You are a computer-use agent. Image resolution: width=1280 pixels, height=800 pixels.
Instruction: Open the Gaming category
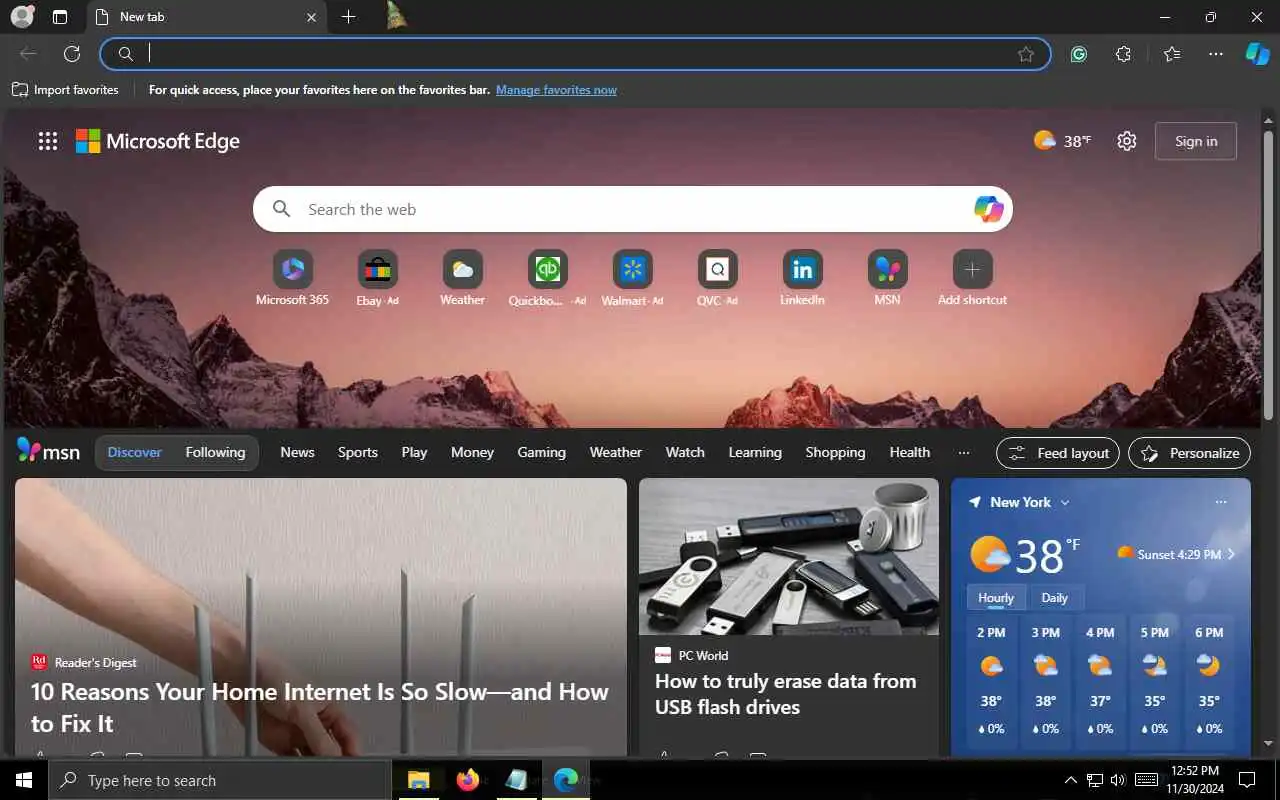541,452
